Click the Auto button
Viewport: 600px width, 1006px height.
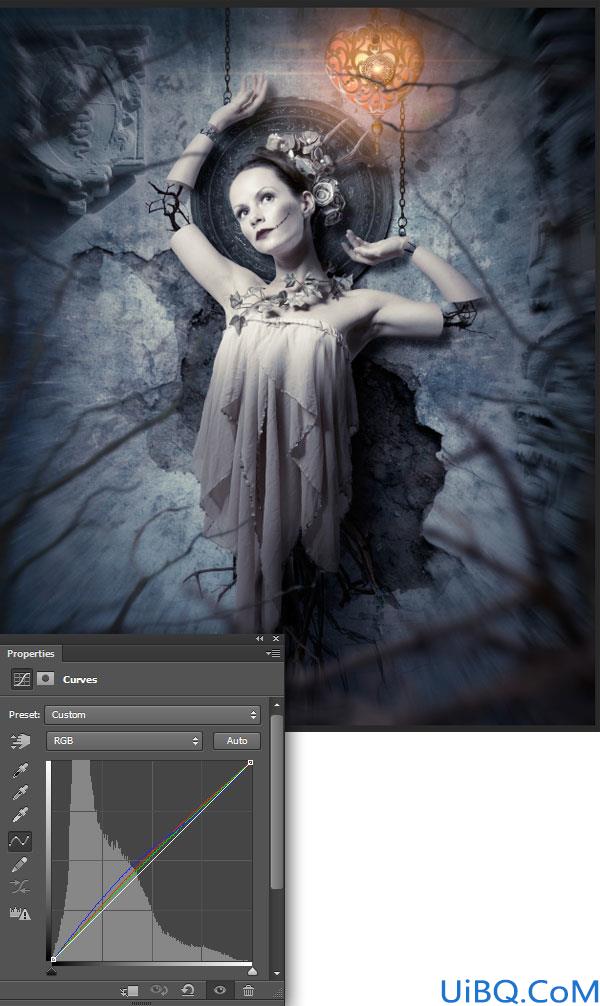(x=237, y=740)
